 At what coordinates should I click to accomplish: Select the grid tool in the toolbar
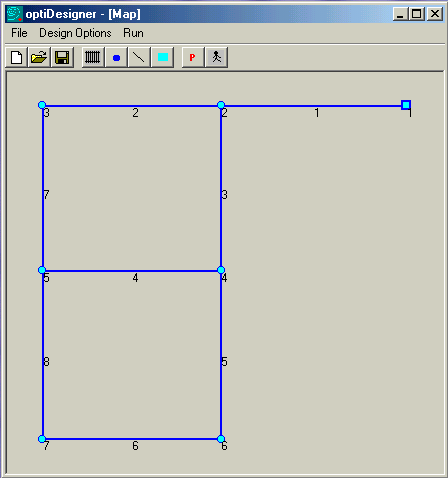[93, 57]
